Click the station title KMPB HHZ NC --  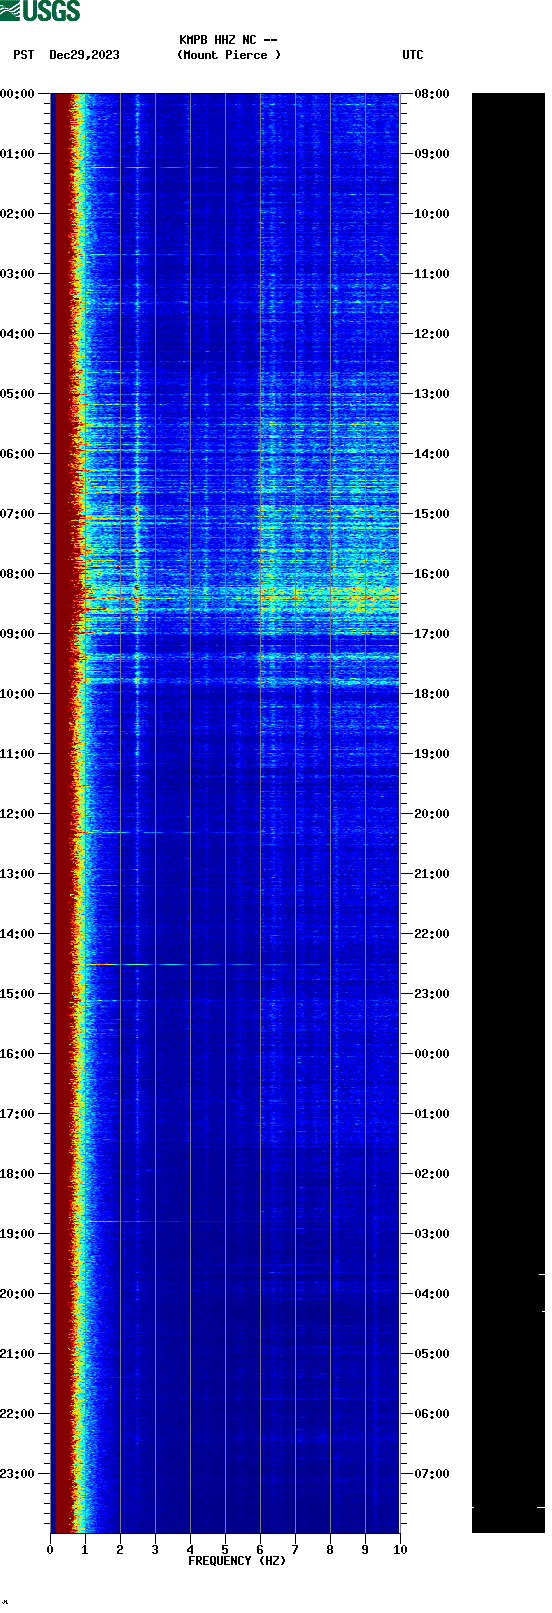[228, 40]
